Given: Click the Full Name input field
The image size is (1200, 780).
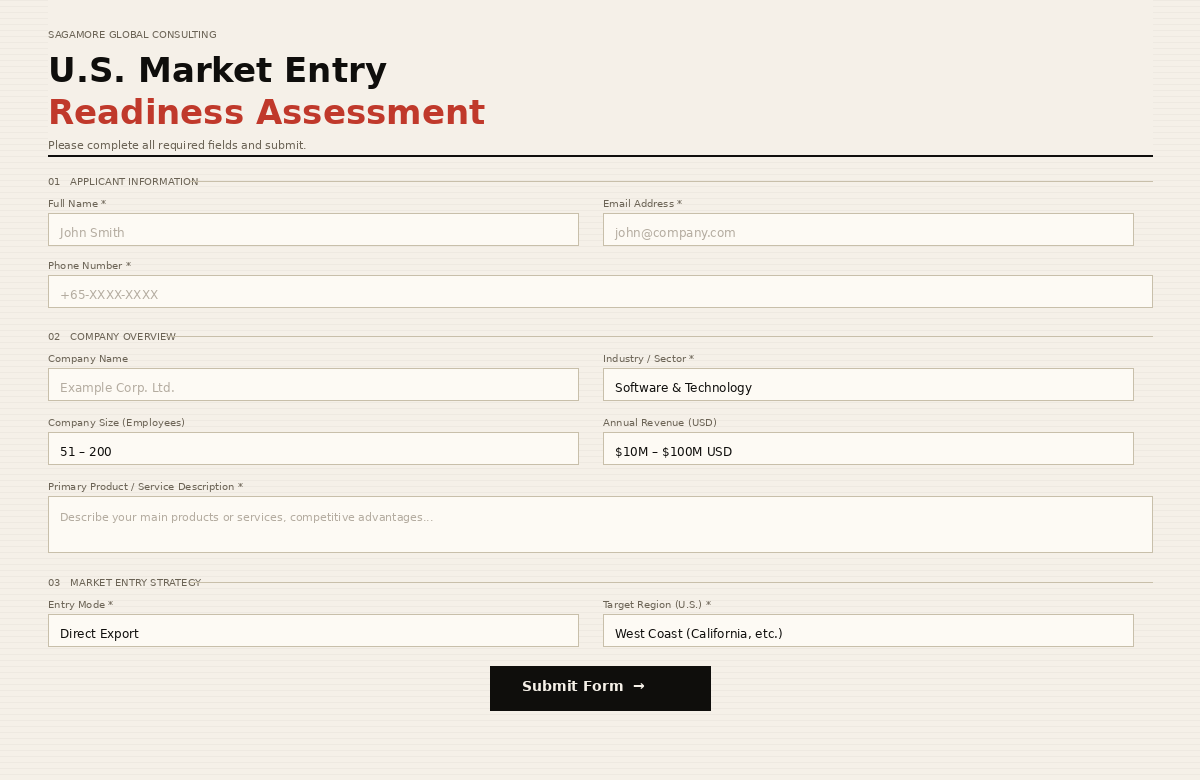Looking at the screenshot, I should [313, 229].
